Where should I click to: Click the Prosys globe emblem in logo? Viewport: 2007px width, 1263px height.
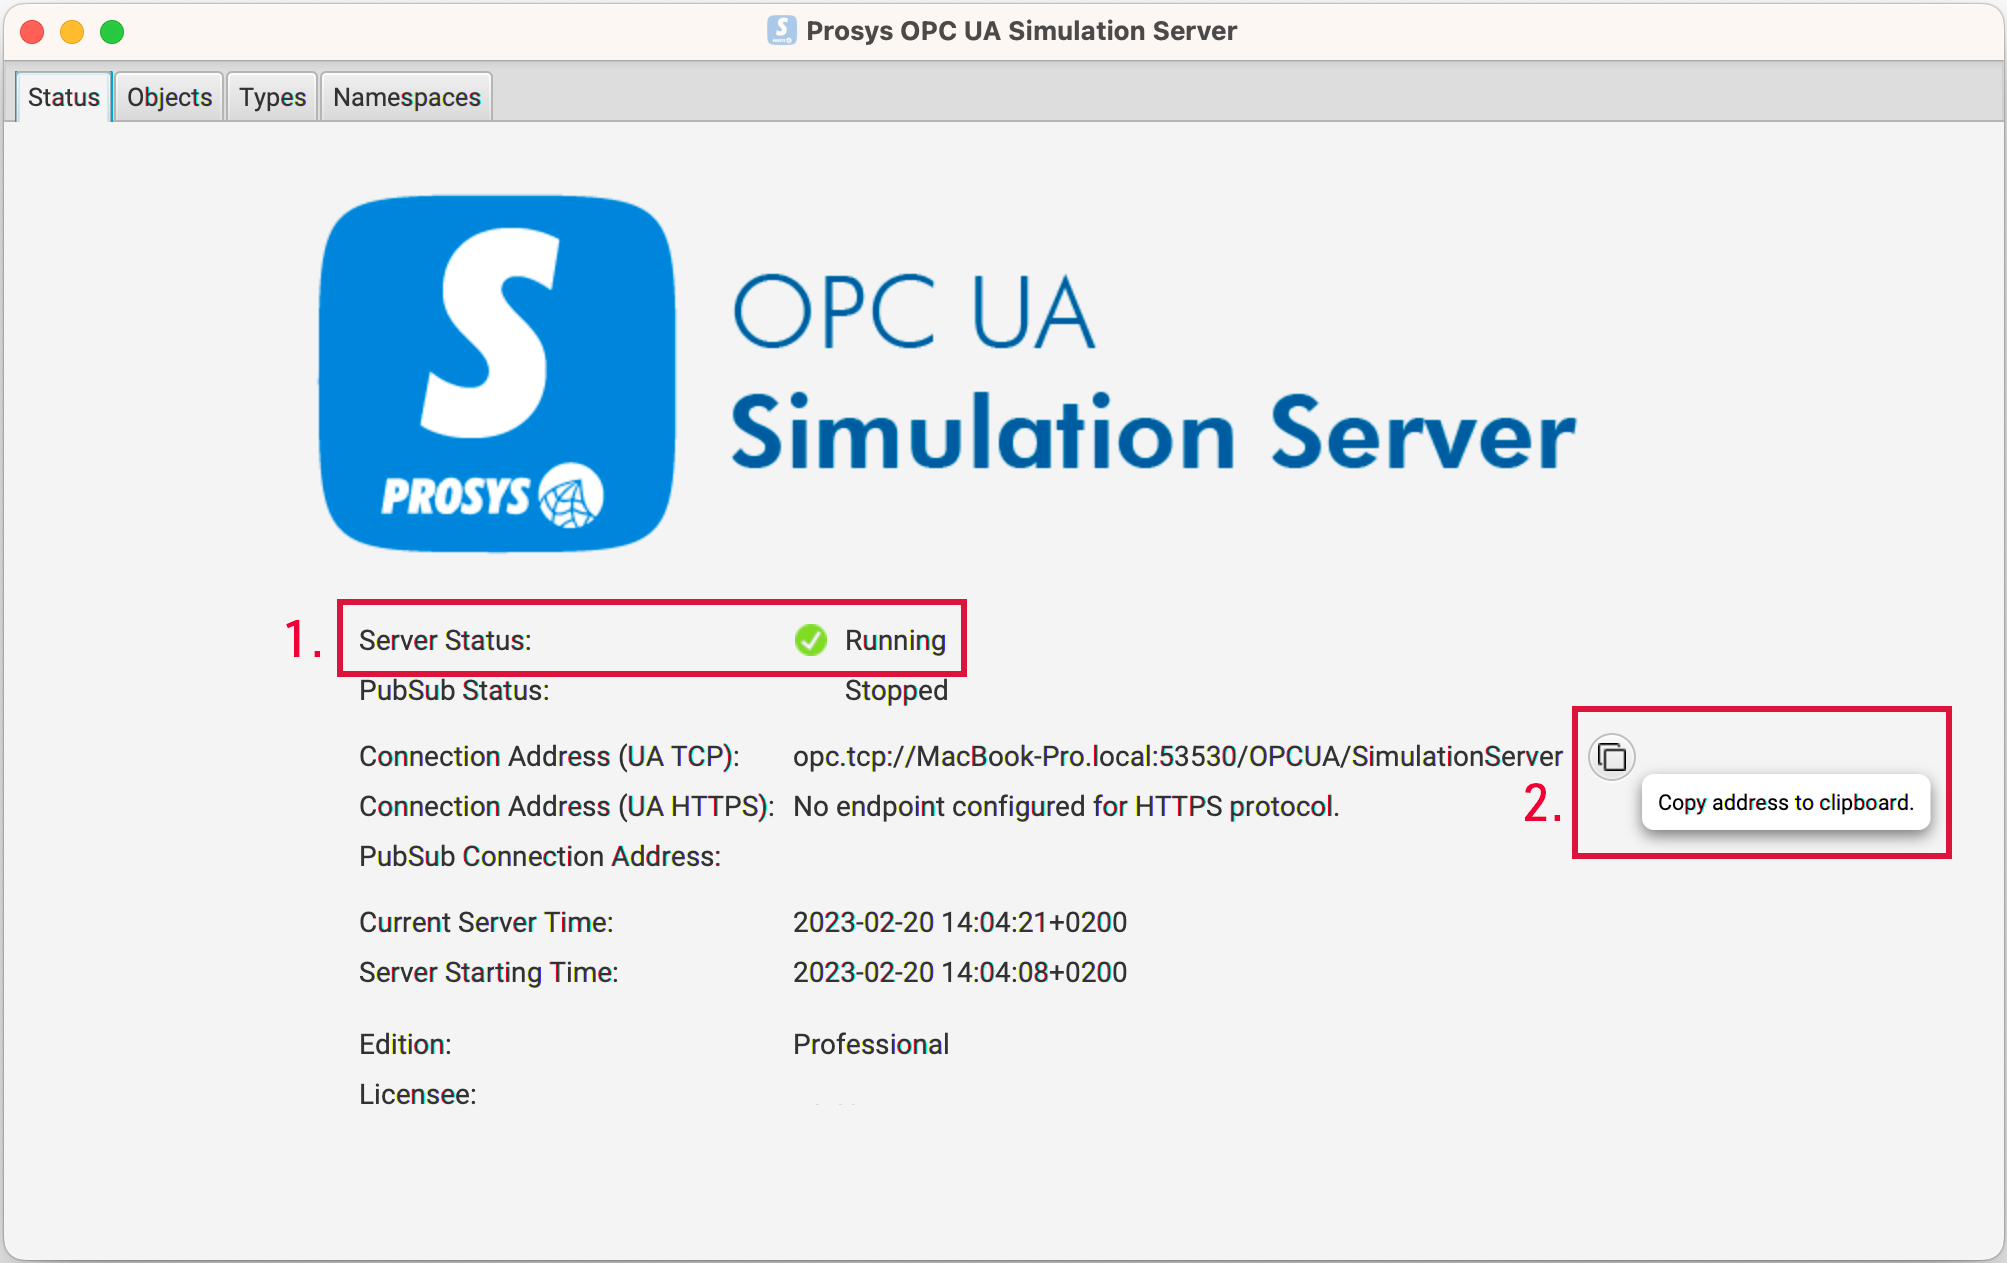(571, 495)
